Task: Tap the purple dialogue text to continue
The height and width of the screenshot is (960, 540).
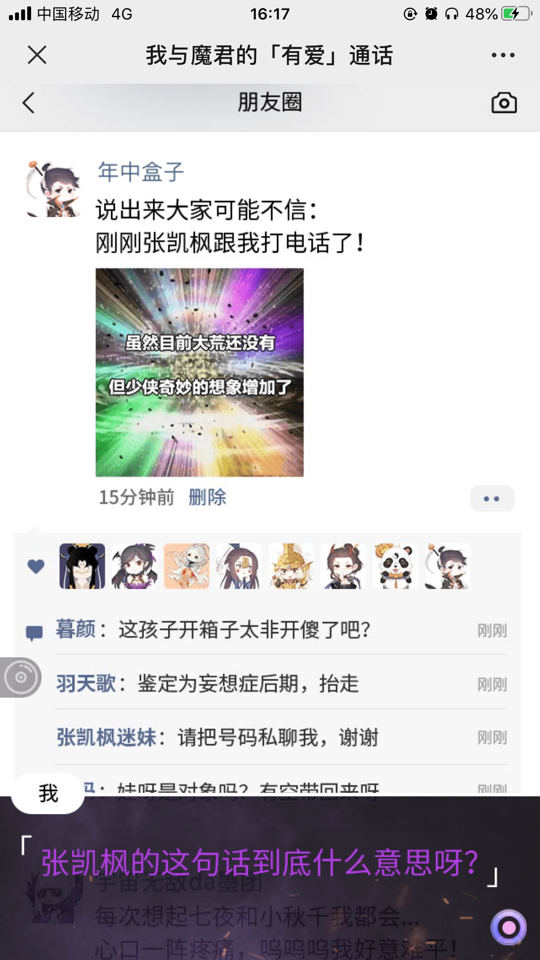Action: click(x=260, y=863)
